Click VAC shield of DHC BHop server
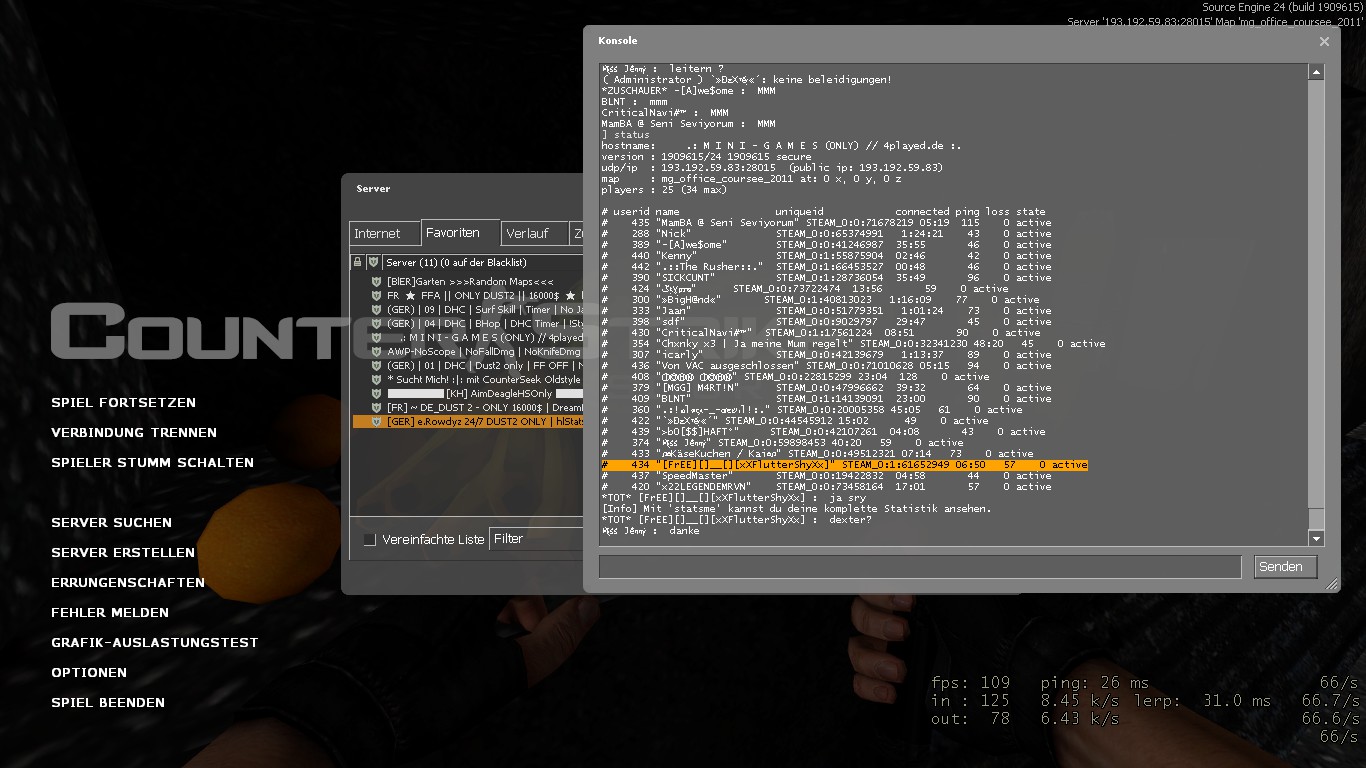 click(x=377, y=324)
